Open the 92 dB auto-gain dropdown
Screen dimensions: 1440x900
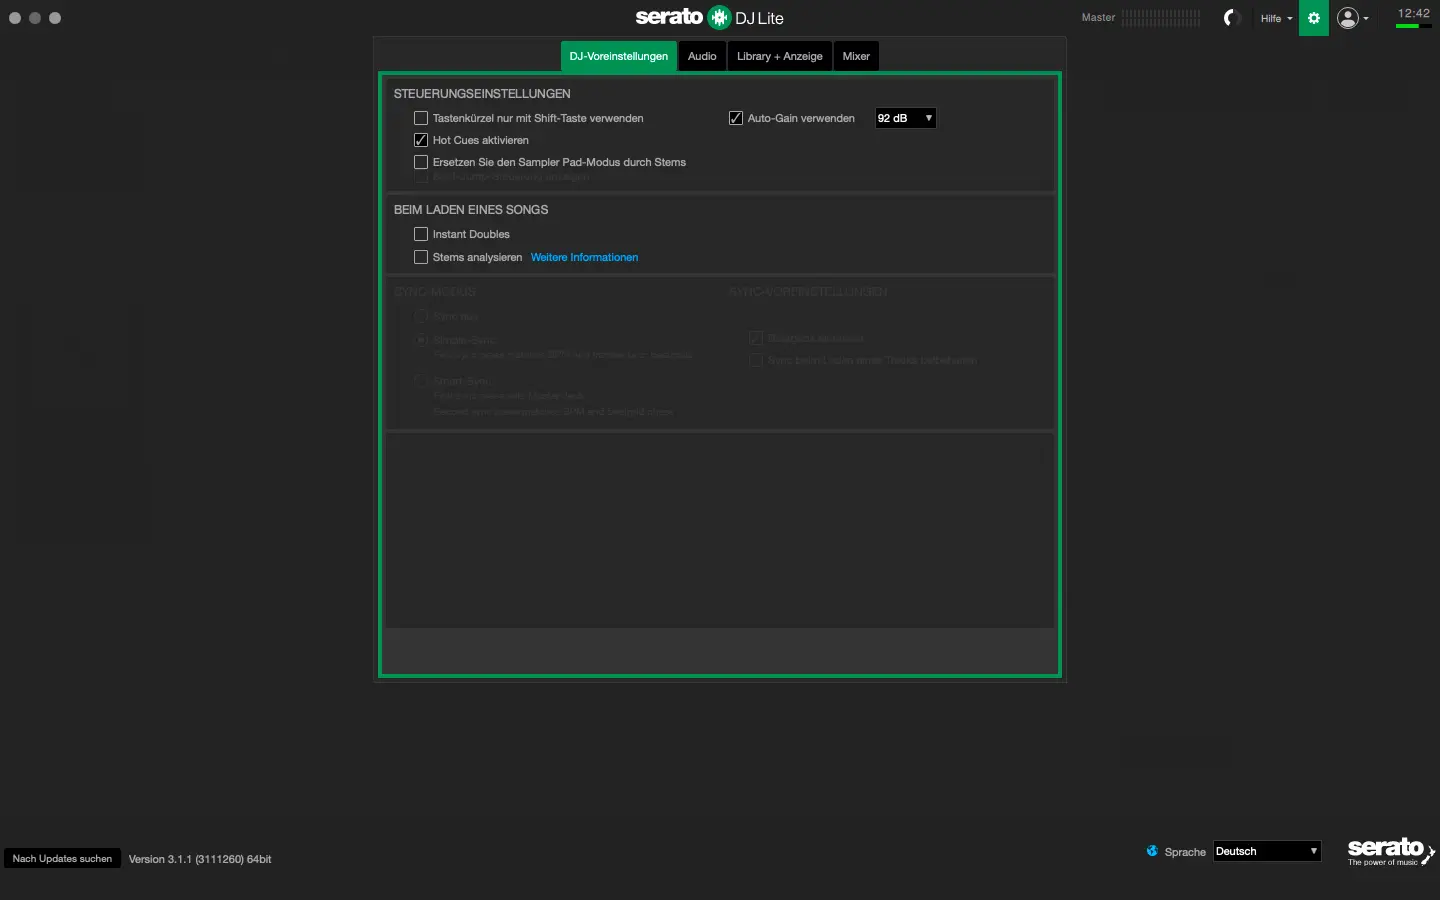point(905,118)
